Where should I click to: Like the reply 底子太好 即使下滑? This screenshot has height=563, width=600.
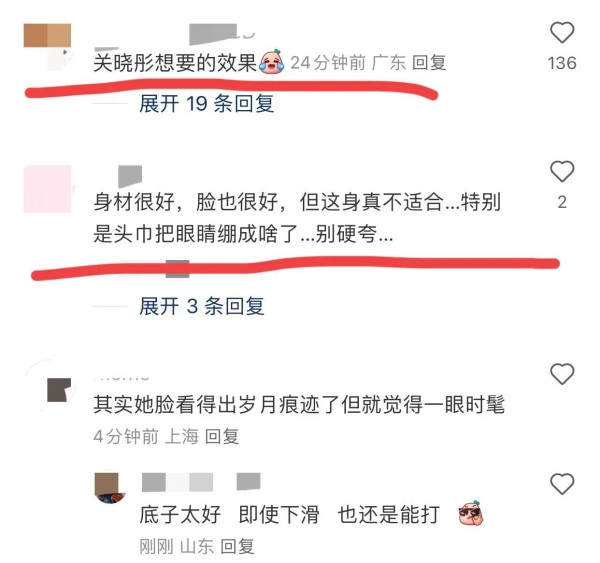(x=562, y=484)
